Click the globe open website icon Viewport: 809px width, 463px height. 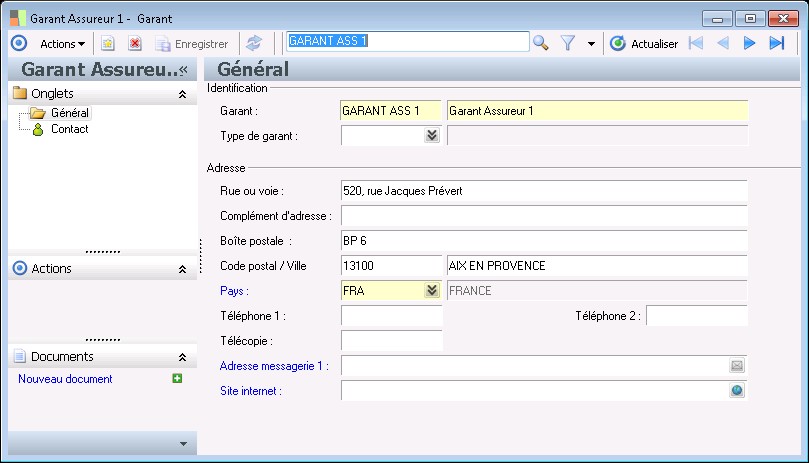click(737, 390)
